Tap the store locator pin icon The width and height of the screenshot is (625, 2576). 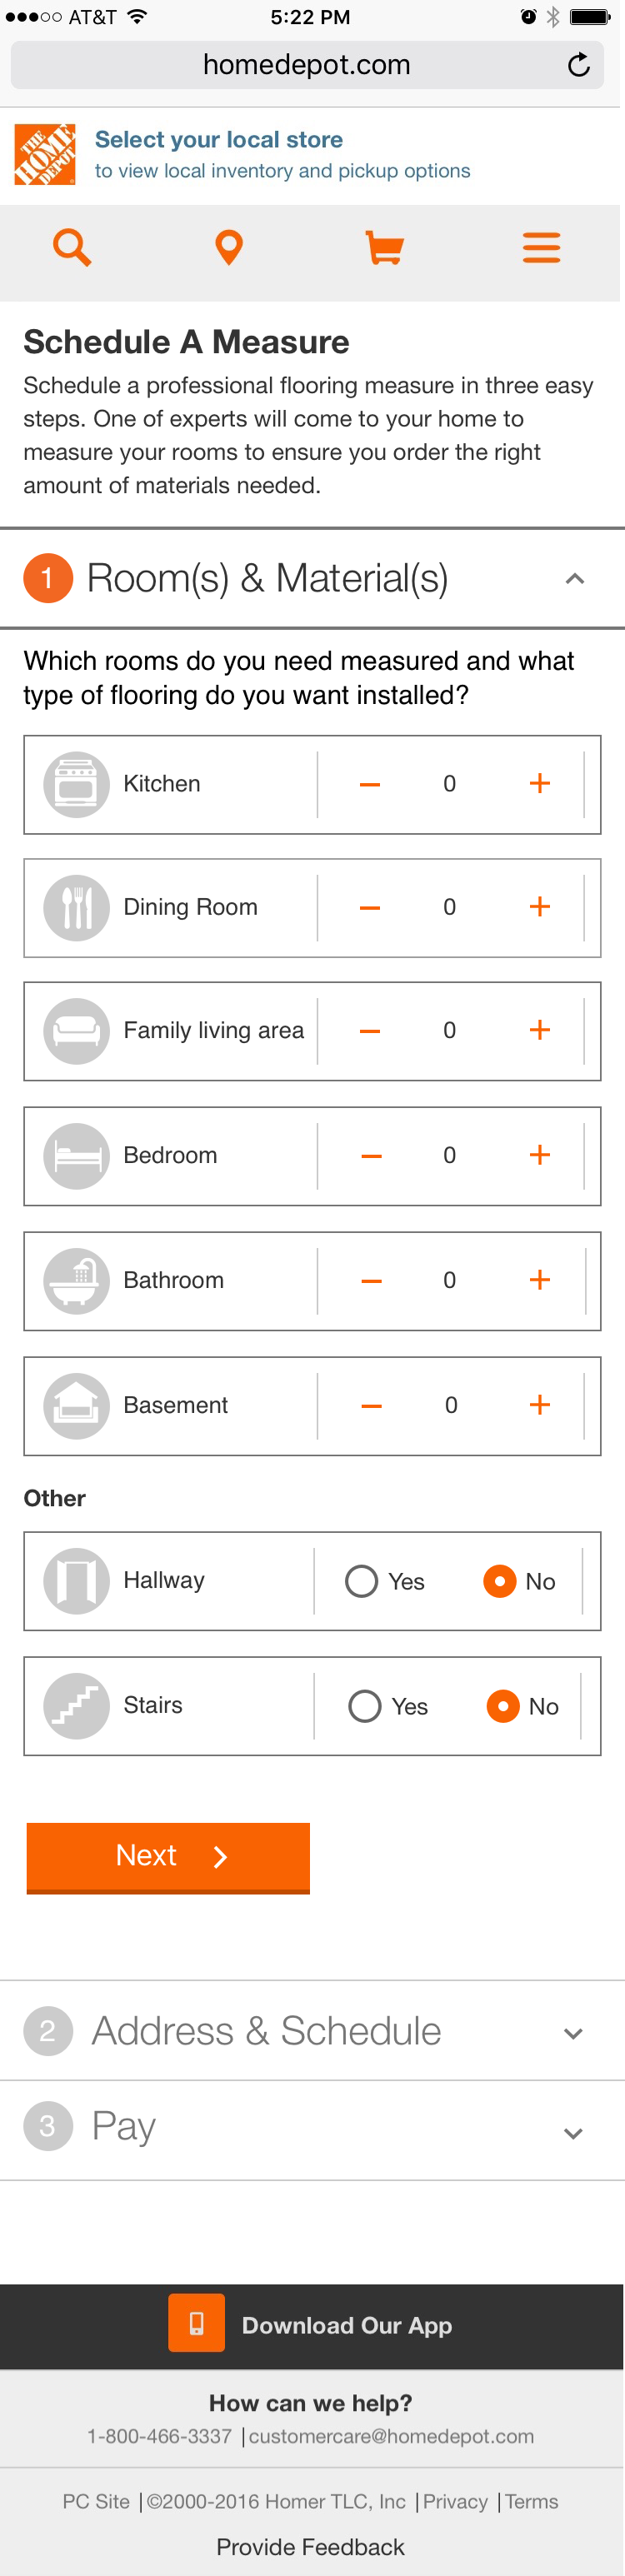[x=229, y=247]
